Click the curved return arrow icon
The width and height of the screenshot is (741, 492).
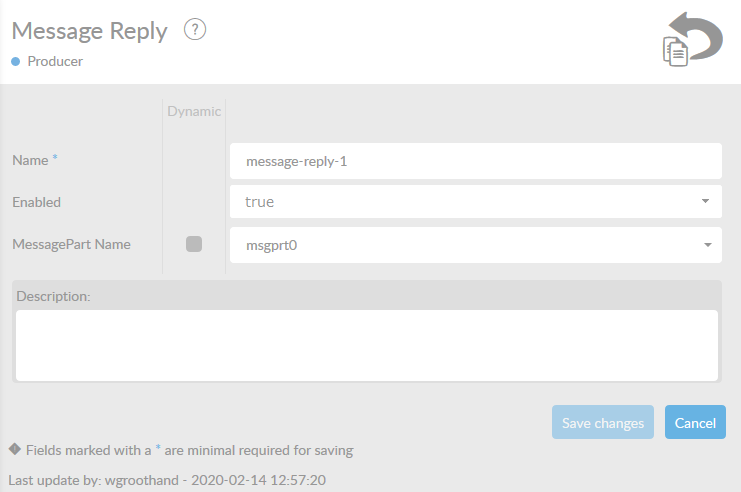pyautogui.click(x=698, y=37)
